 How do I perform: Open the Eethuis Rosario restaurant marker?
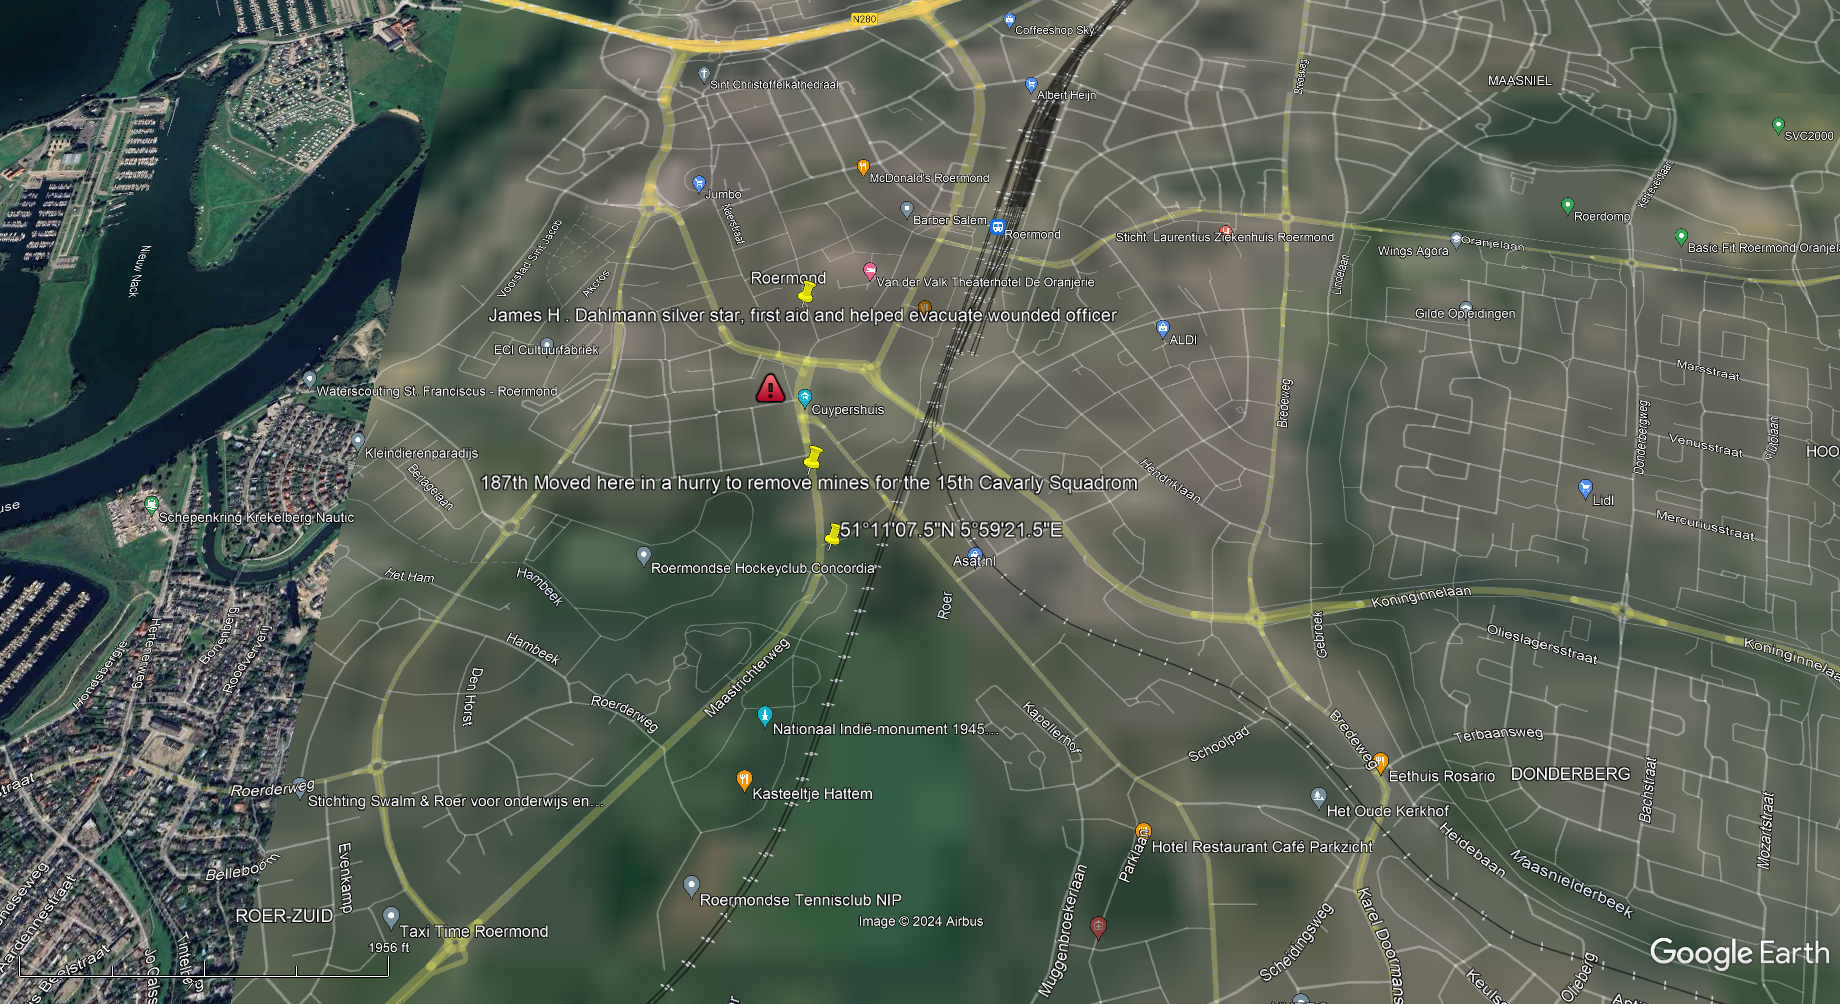click(x=1380, y=763)
